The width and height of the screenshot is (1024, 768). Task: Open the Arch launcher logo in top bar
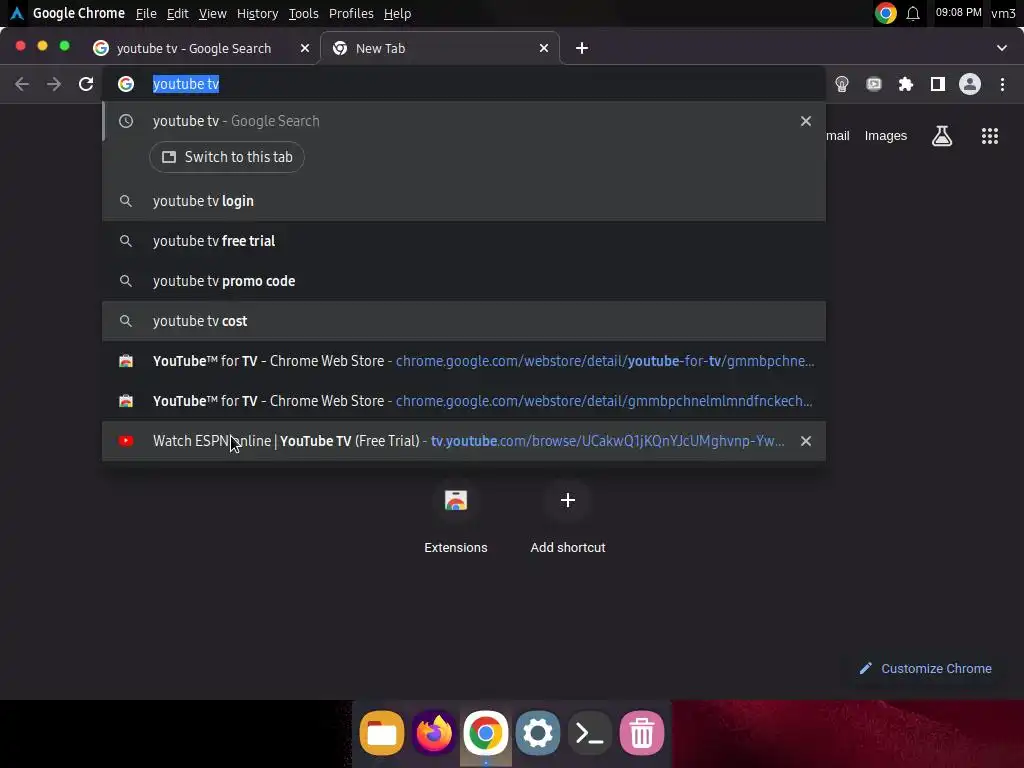click(17, 13)
